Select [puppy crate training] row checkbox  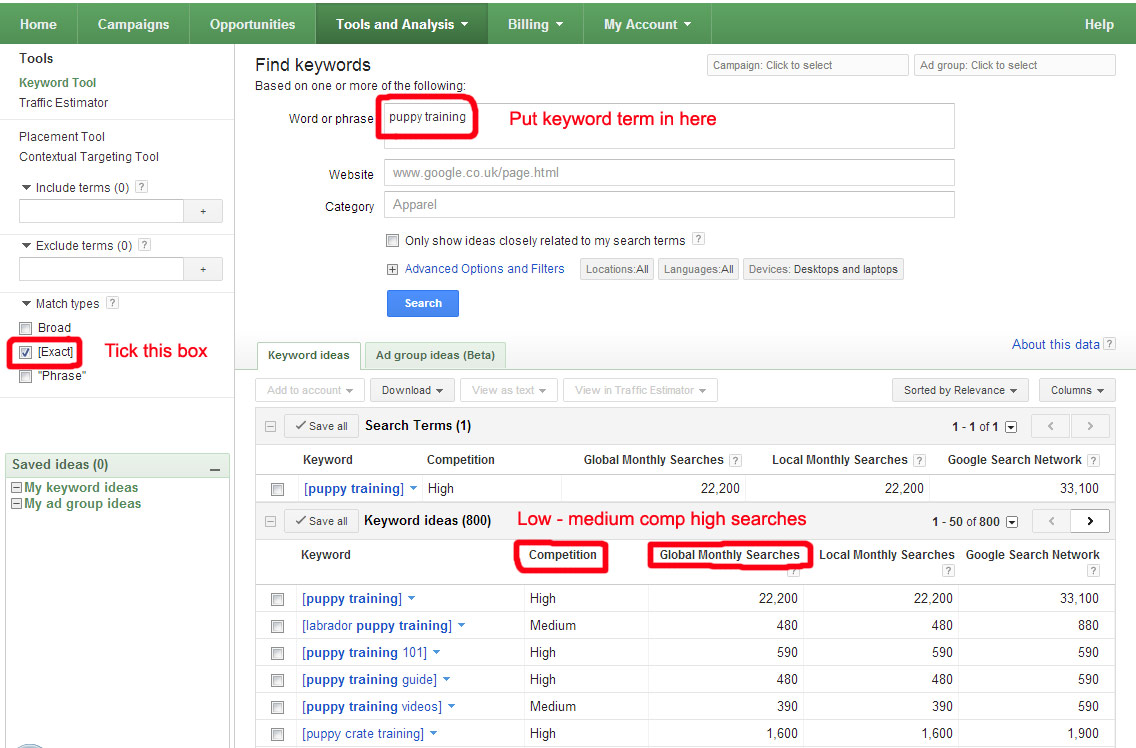tap(277, 734)
